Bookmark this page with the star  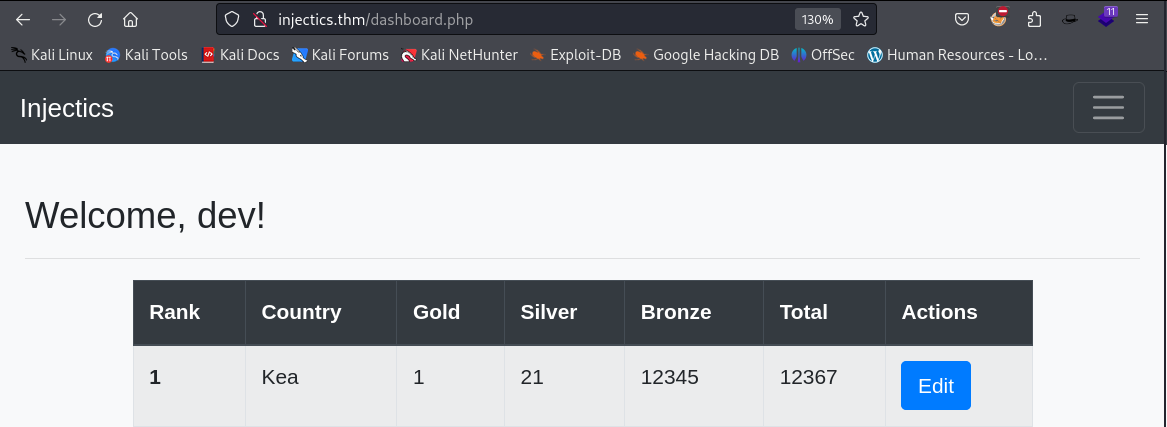(x=861, y=19)
